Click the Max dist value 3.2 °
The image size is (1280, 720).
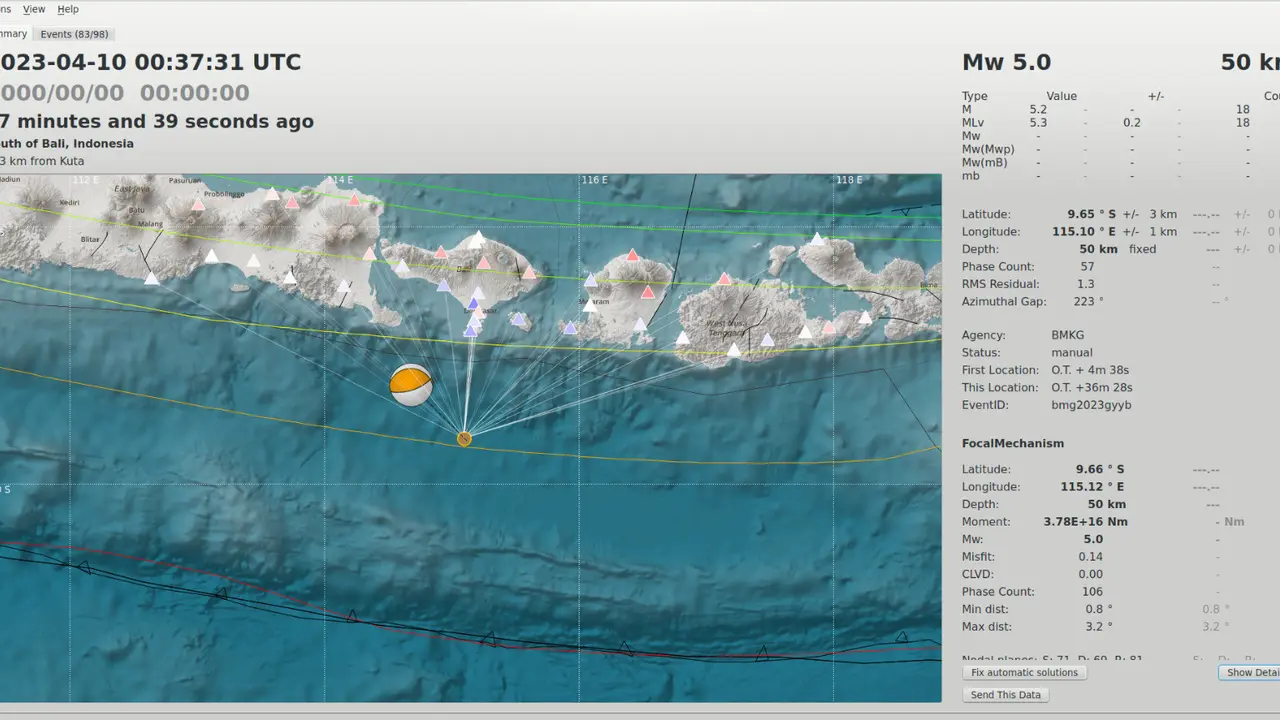coord(1099,627)
